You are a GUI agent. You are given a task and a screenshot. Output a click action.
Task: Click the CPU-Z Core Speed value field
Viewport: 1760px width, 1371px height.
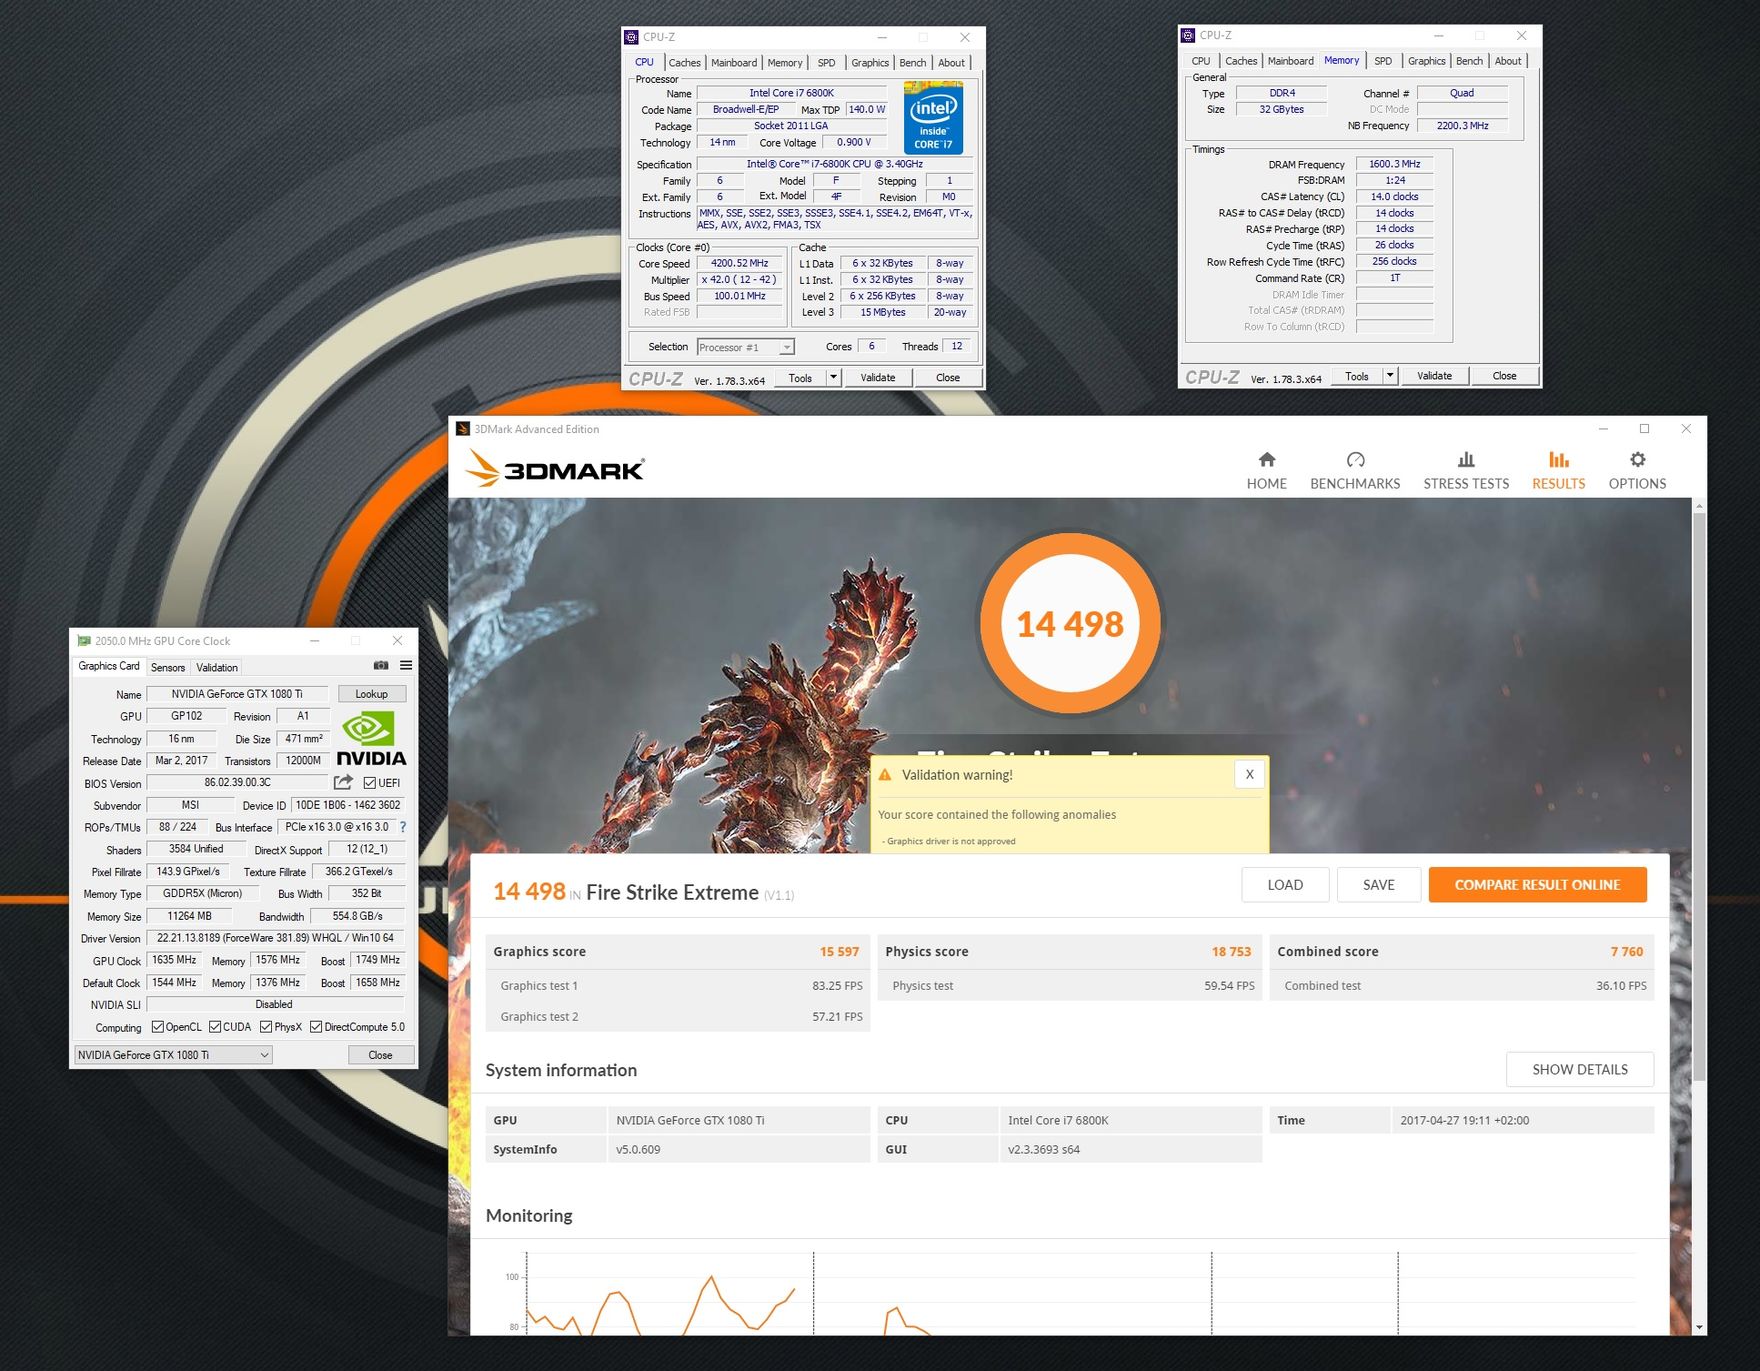click(739, 264)
